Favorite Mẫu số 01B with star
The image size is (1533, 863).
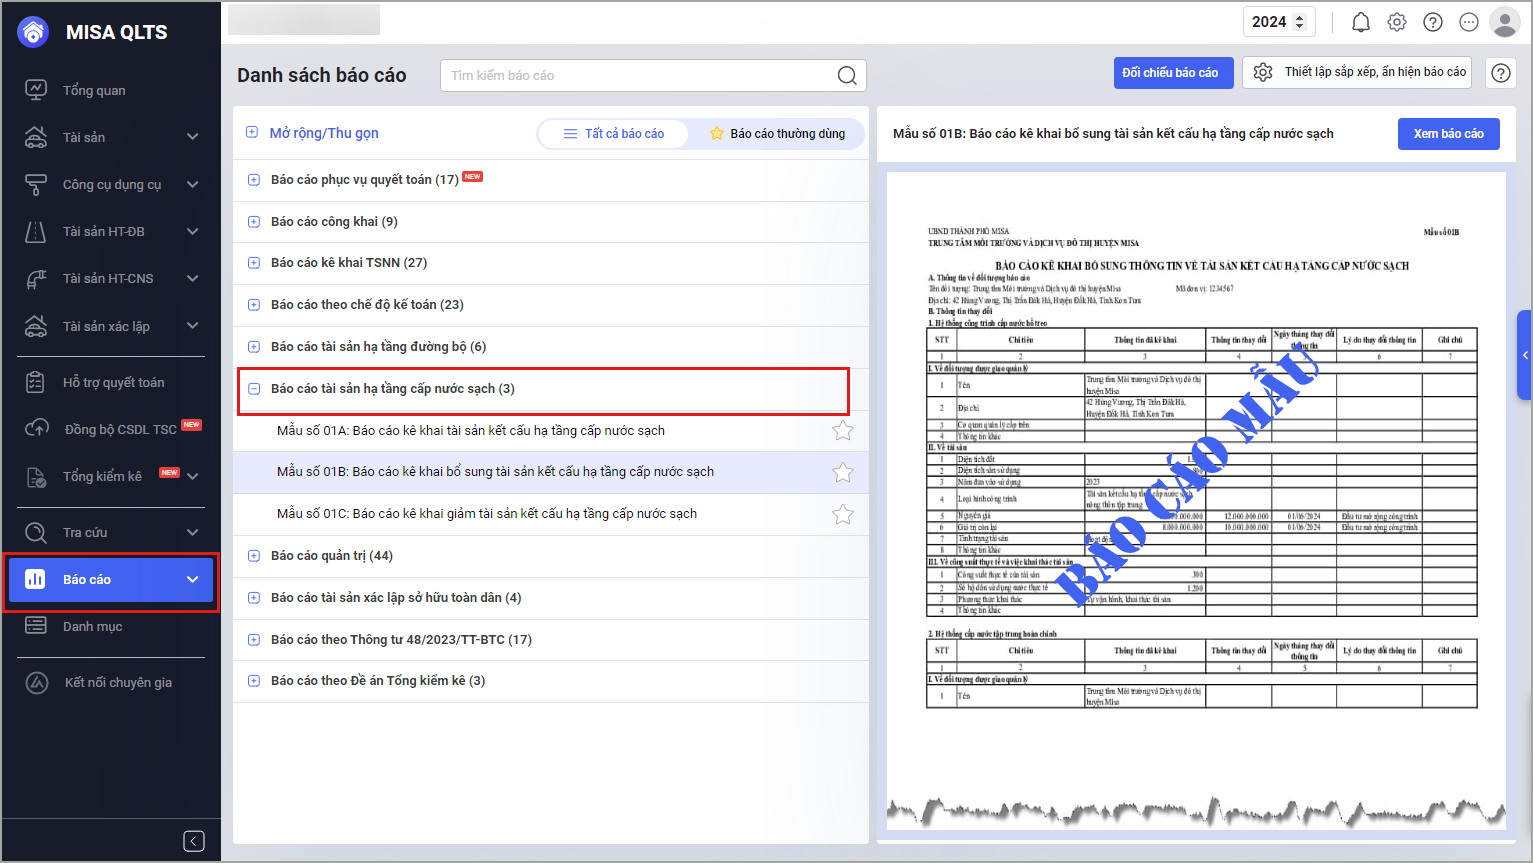pos(843,472)
